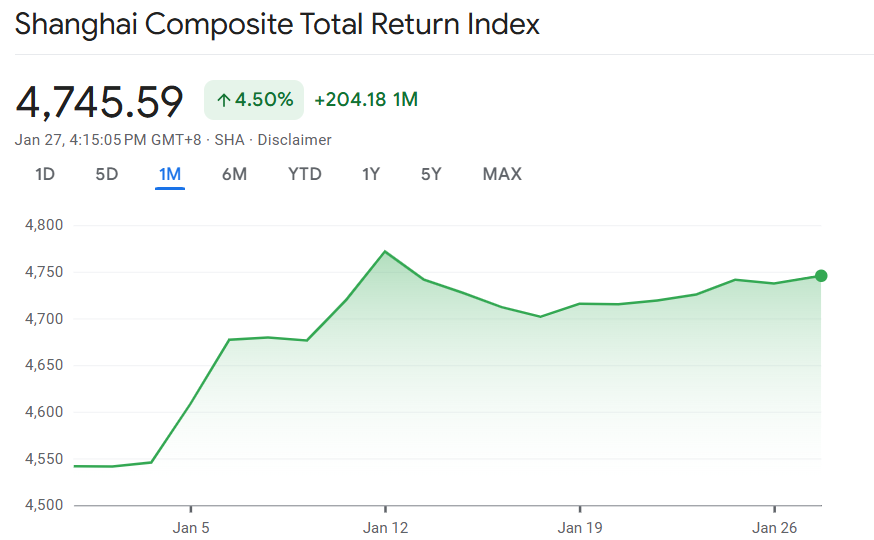Screen dimensions: 874x540
Task: Click the green endpoint dot on chart
Action: 821,276
